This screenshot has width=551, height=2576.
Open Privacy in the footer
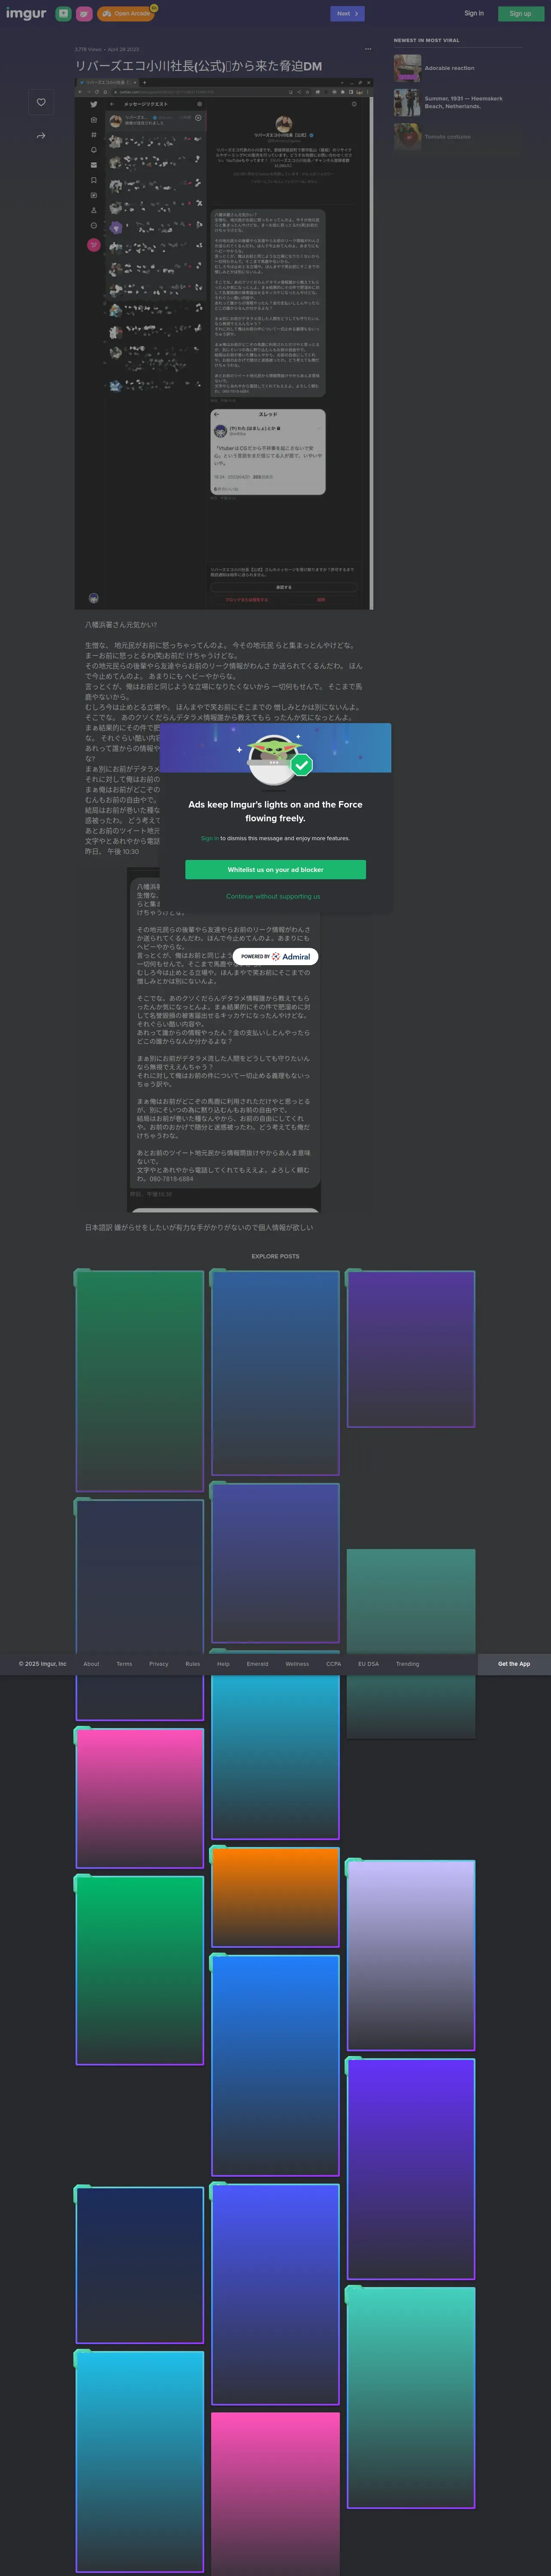tap(159, 1664)
